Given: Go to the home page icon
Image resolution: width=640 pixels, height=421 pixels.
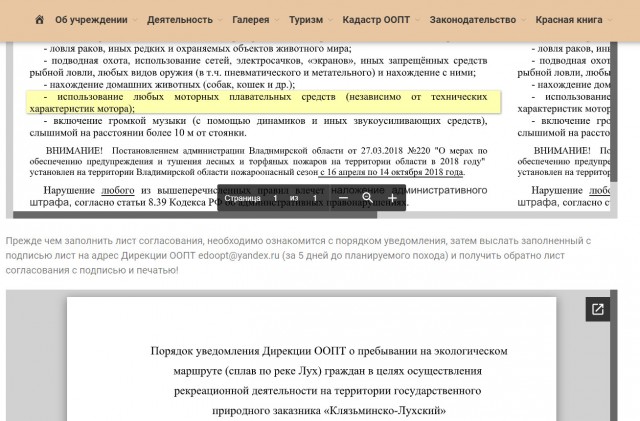Looking at the screenshot, I should coord(39,20).
